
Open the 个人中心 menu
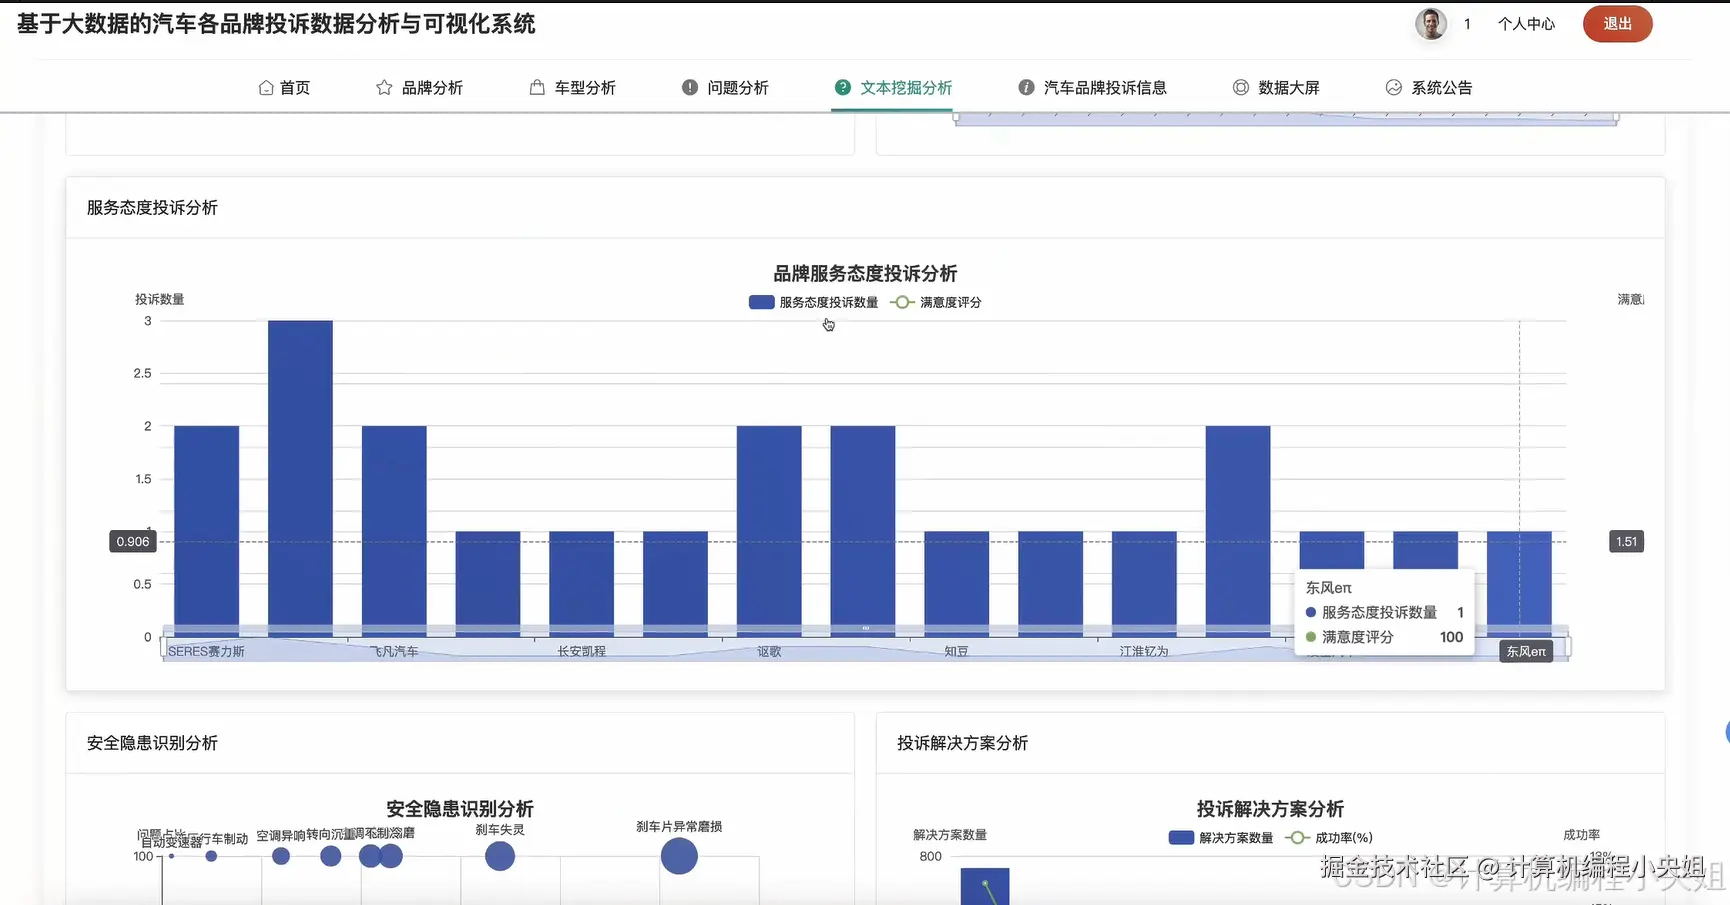[x=1525, y=23]
